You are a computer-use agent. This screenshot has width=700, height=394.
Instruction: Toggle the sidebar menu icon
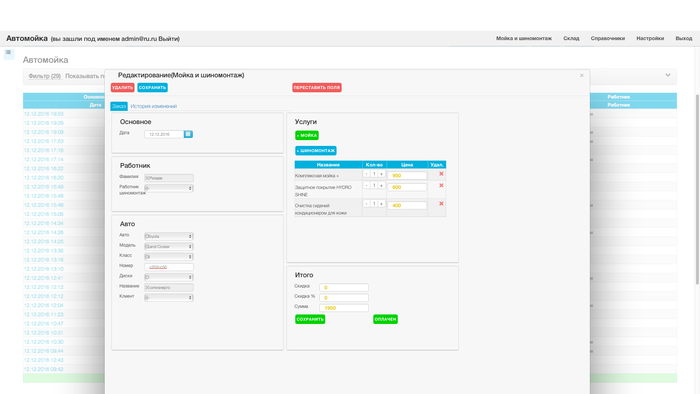pos(8,52)
